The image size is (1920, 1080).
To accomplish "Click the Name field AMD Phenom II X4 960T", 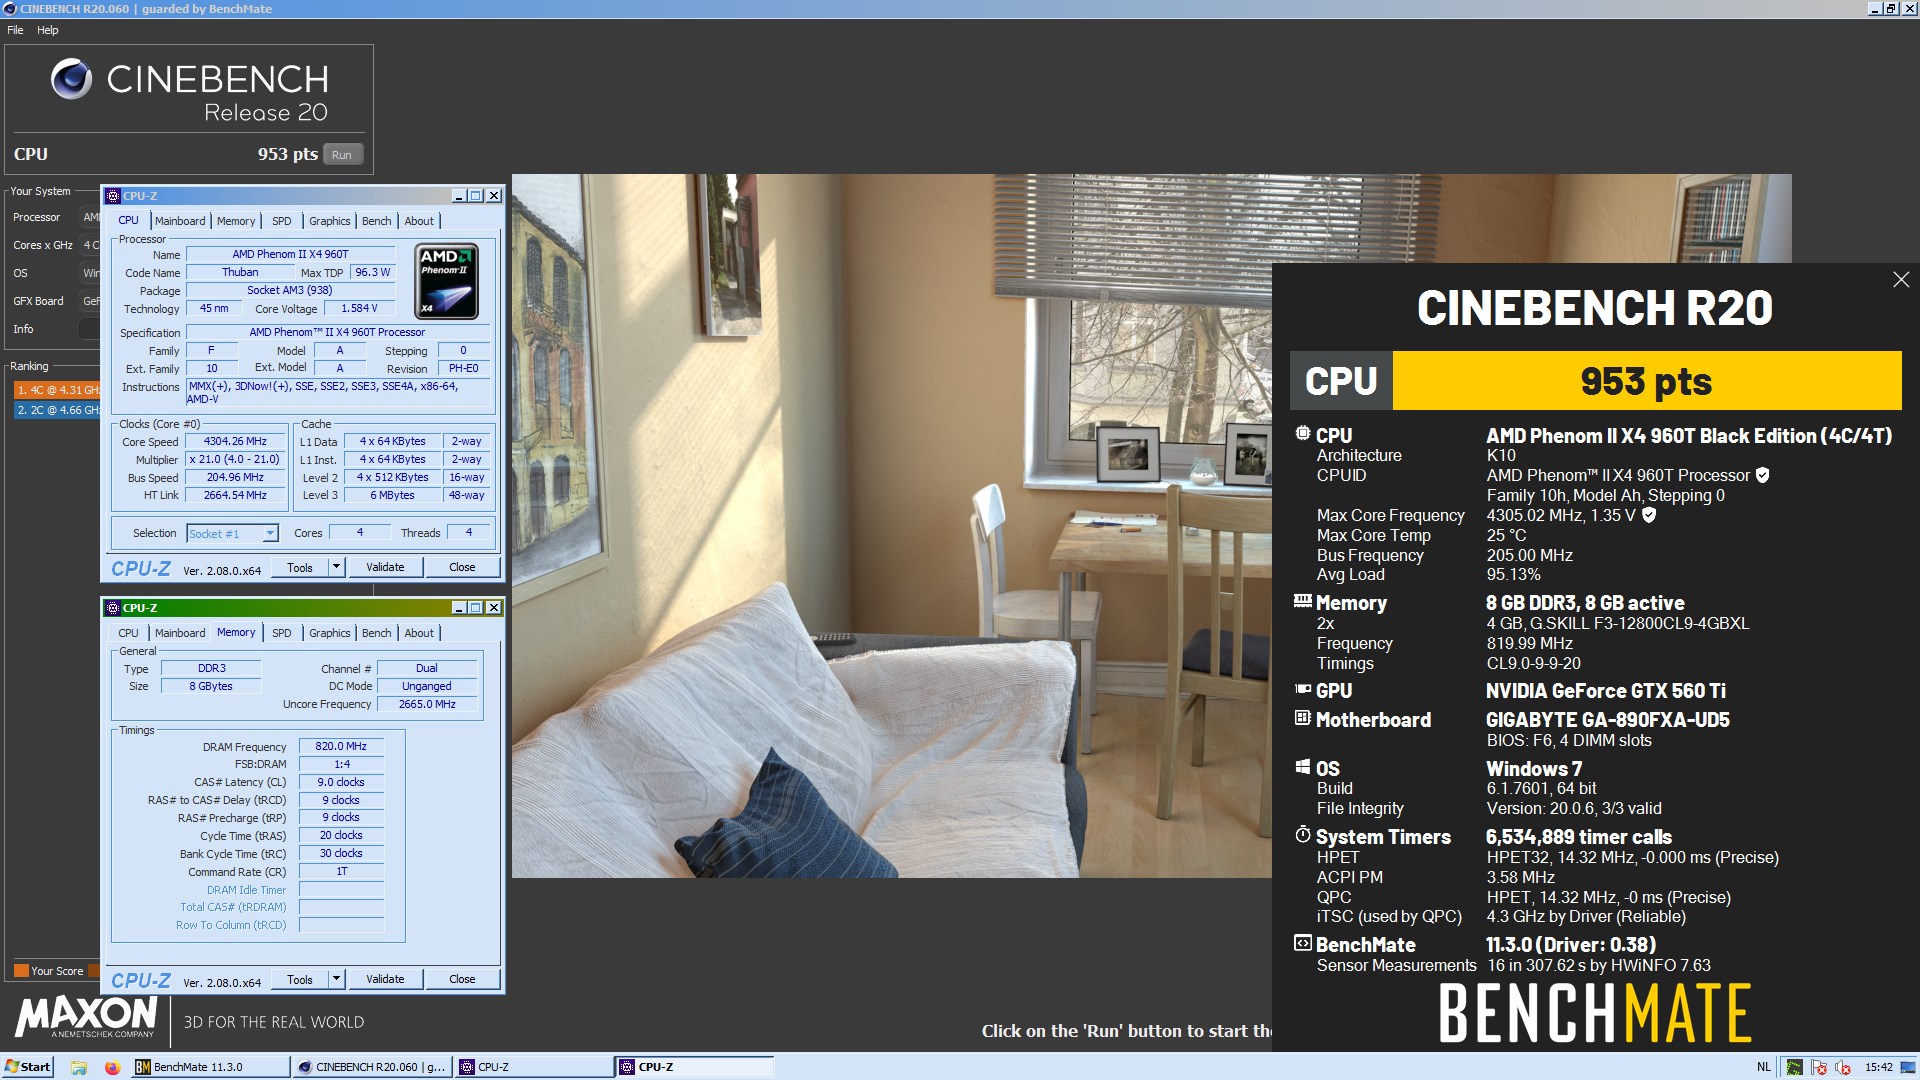I will pos(290,254).
